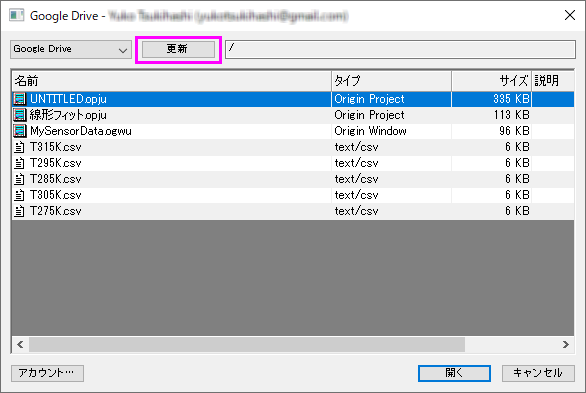
Task: Select the file UNTITLED.opju
Action: tap(68, 99)
